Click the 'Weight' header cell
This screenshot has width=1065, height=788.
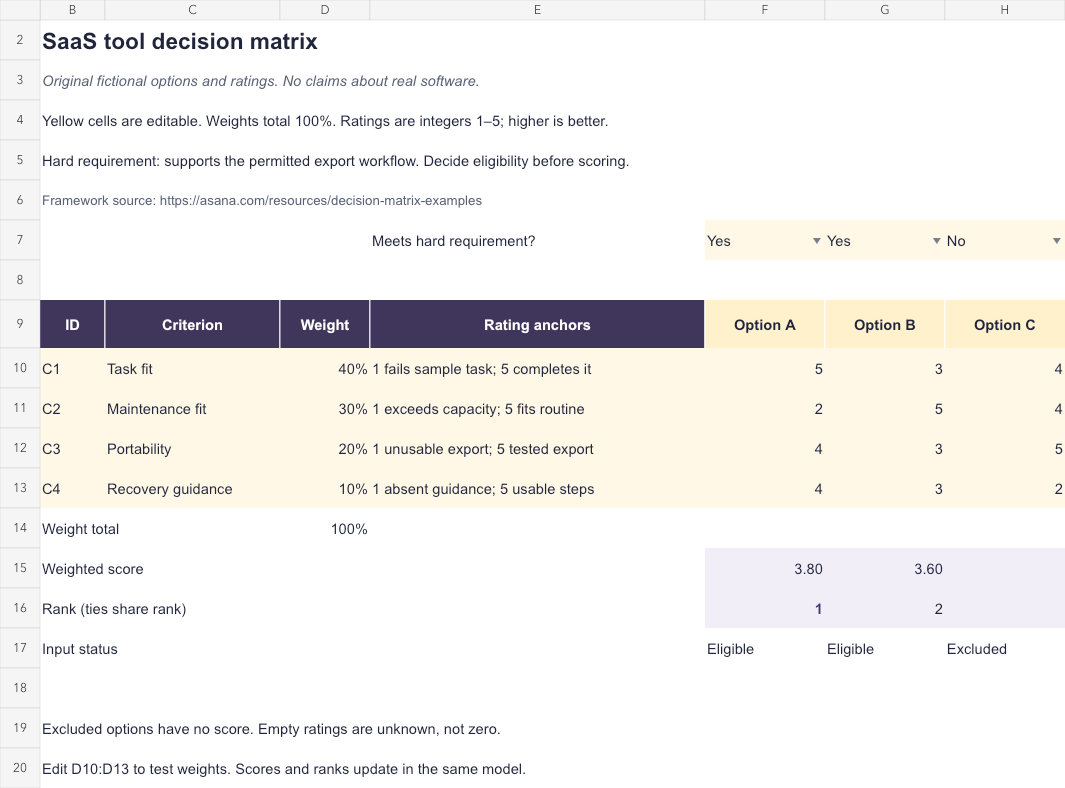325,325
